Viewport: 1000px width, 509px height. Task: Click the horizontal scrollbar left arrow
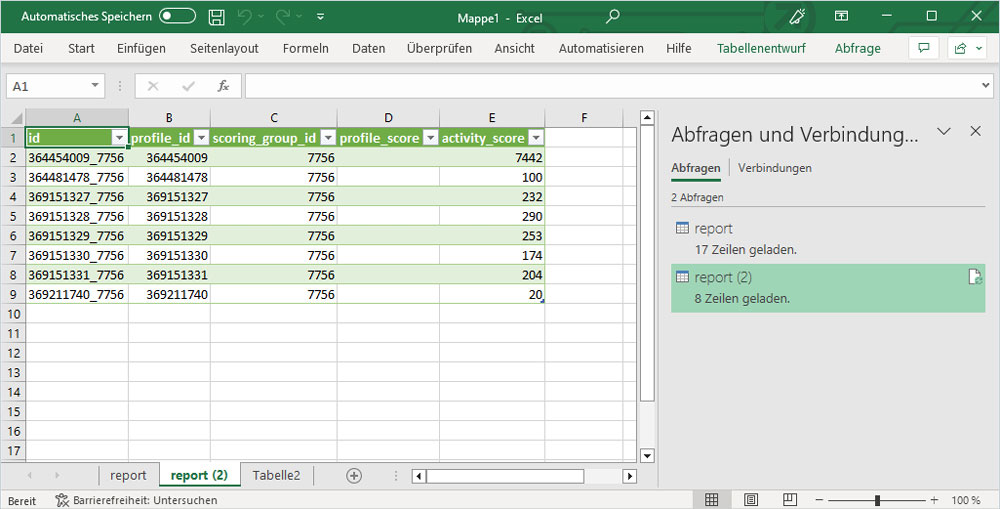pyautogui.click(x=418, y=476)
